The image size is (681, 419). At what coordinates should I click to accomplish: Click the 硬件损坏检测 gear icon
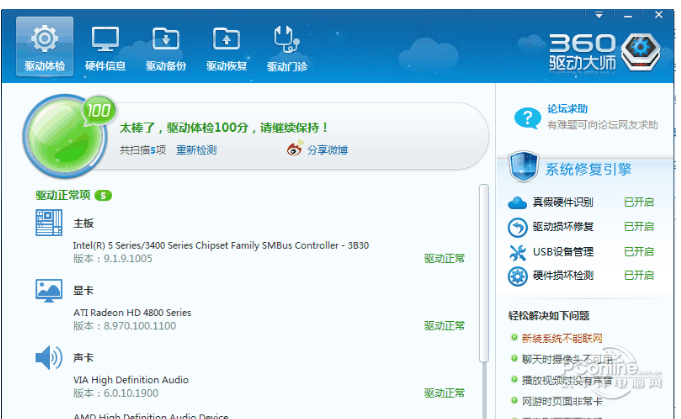517,276
